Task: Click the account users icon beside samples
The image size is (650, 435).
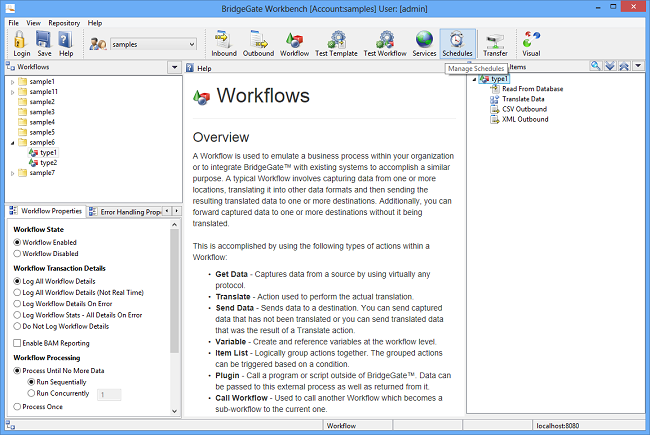Action: tap(98, 44)
